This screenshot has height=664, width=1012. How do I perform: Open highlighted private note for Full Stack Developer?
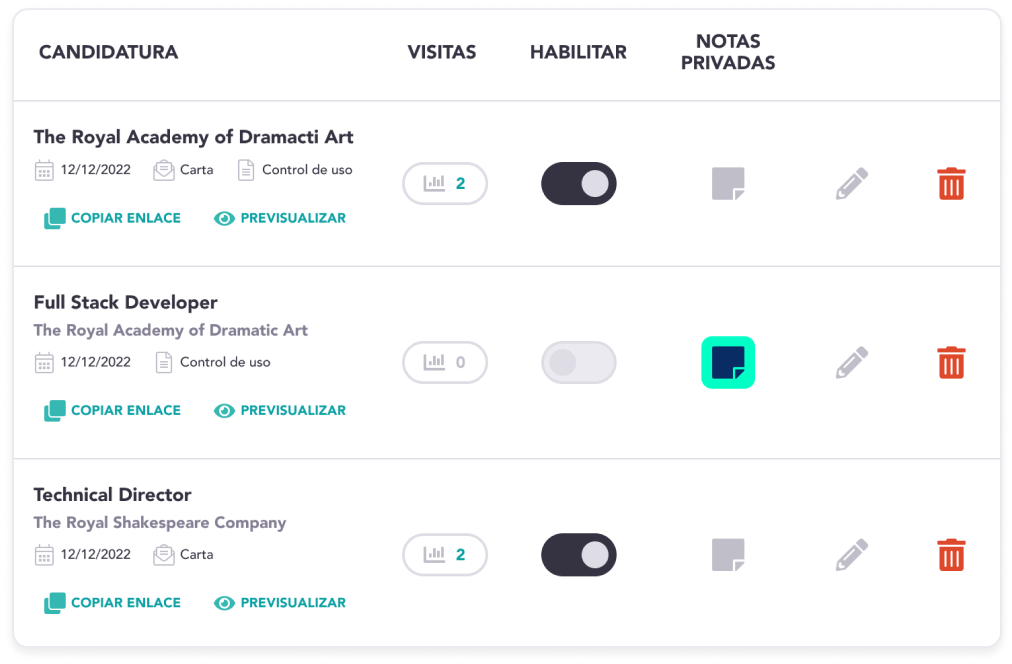728,363
